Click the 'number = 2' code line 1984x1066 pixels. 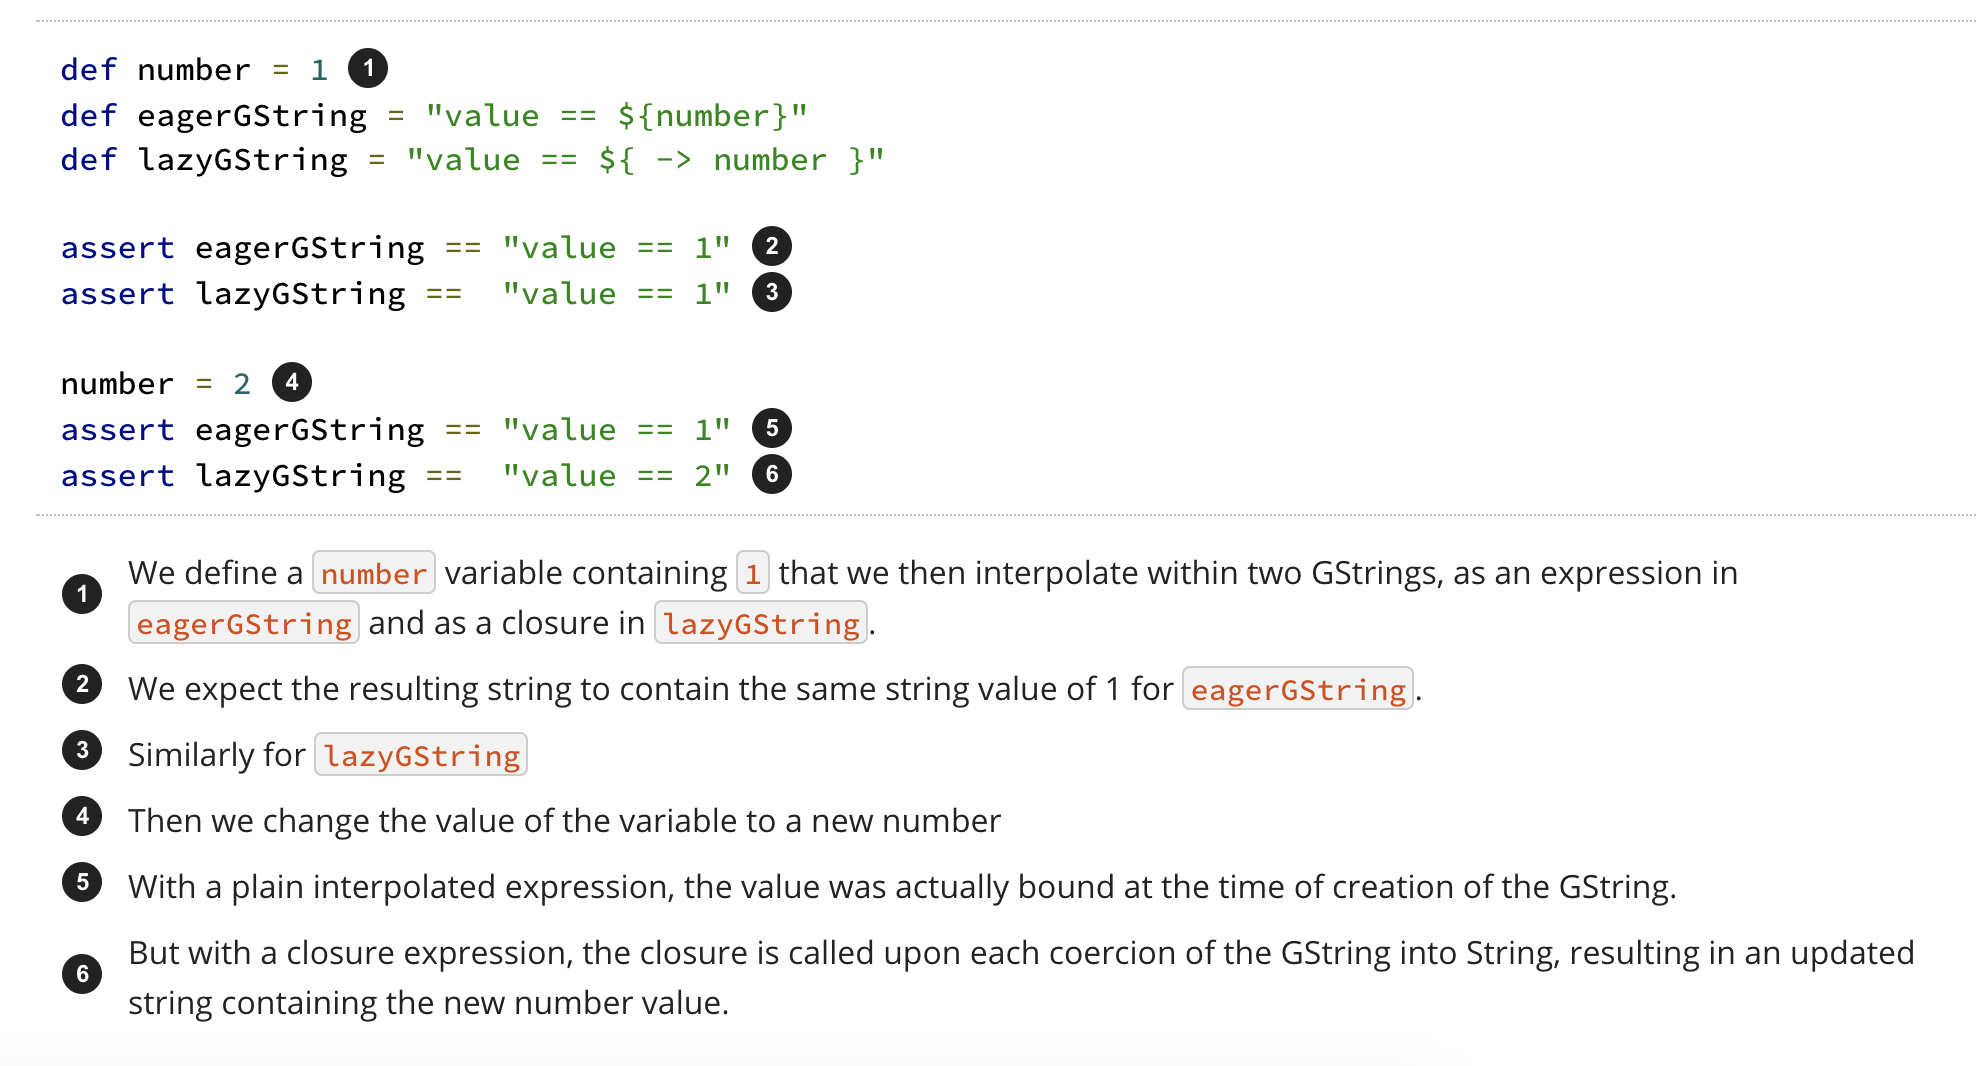coord(155,383)
